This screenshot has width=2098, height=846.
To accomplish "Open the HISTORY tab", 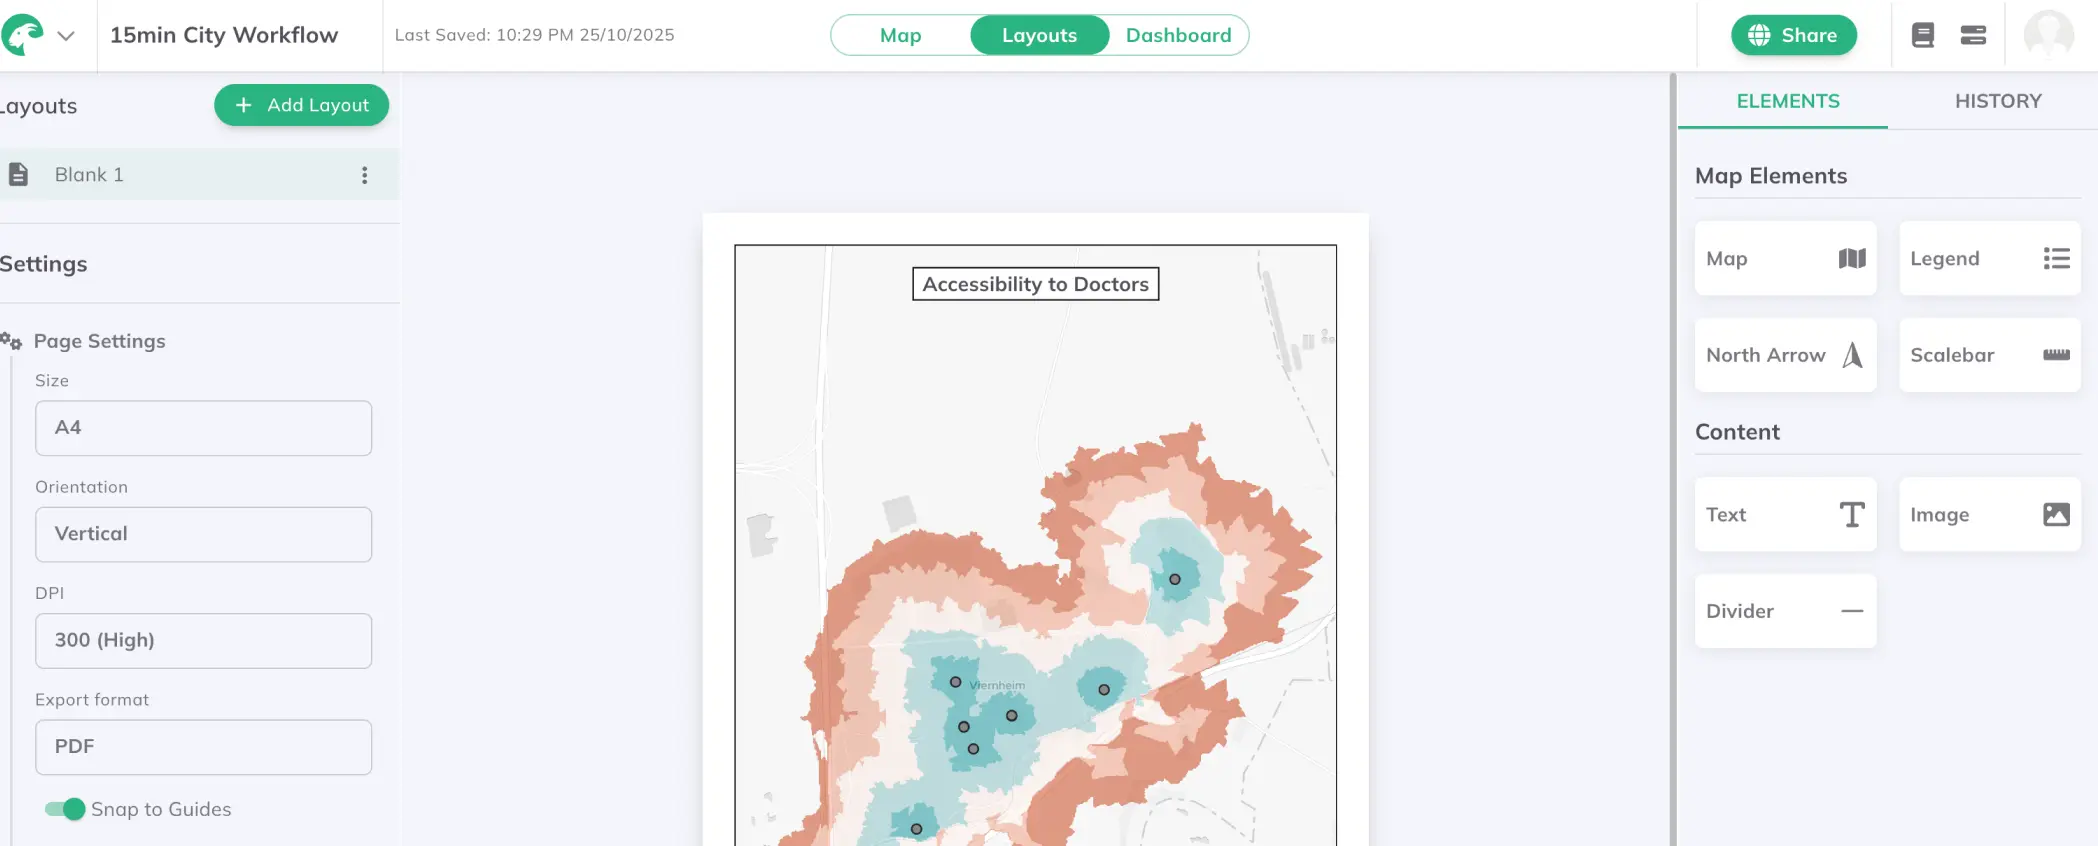I will 1998,101.
